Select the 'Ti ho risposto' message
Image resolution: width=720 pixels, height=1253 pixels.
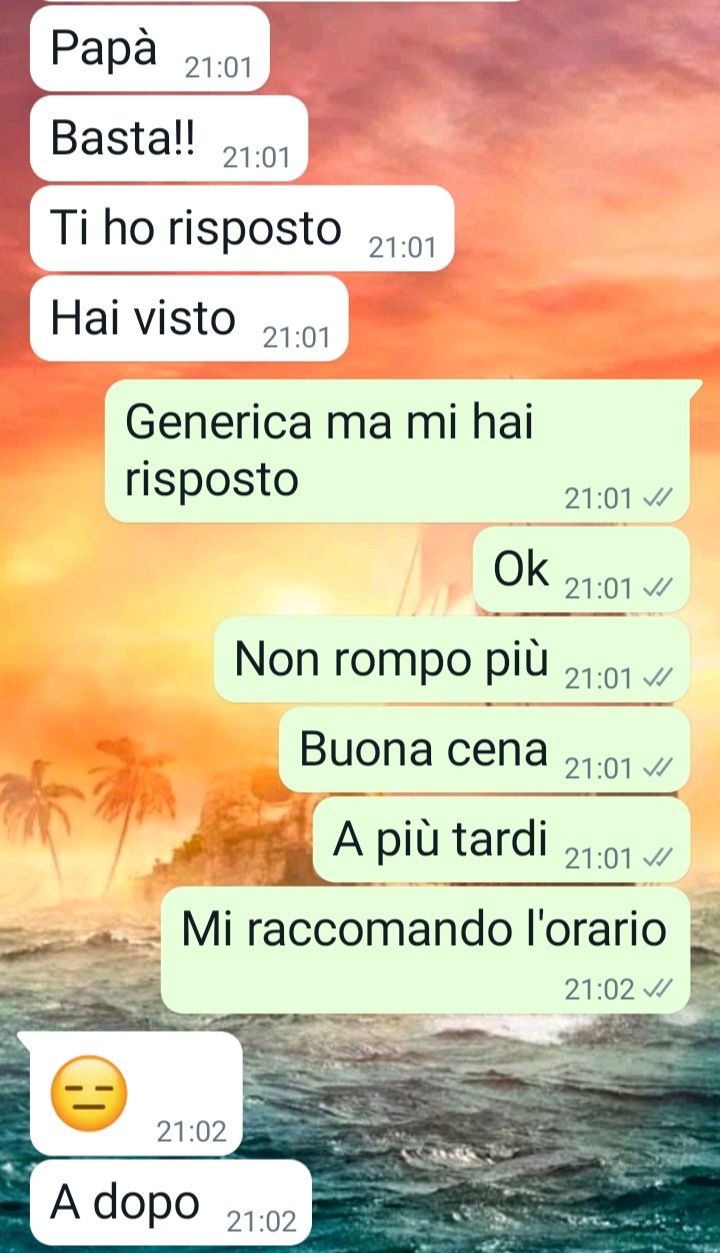(x=242, y=228)
